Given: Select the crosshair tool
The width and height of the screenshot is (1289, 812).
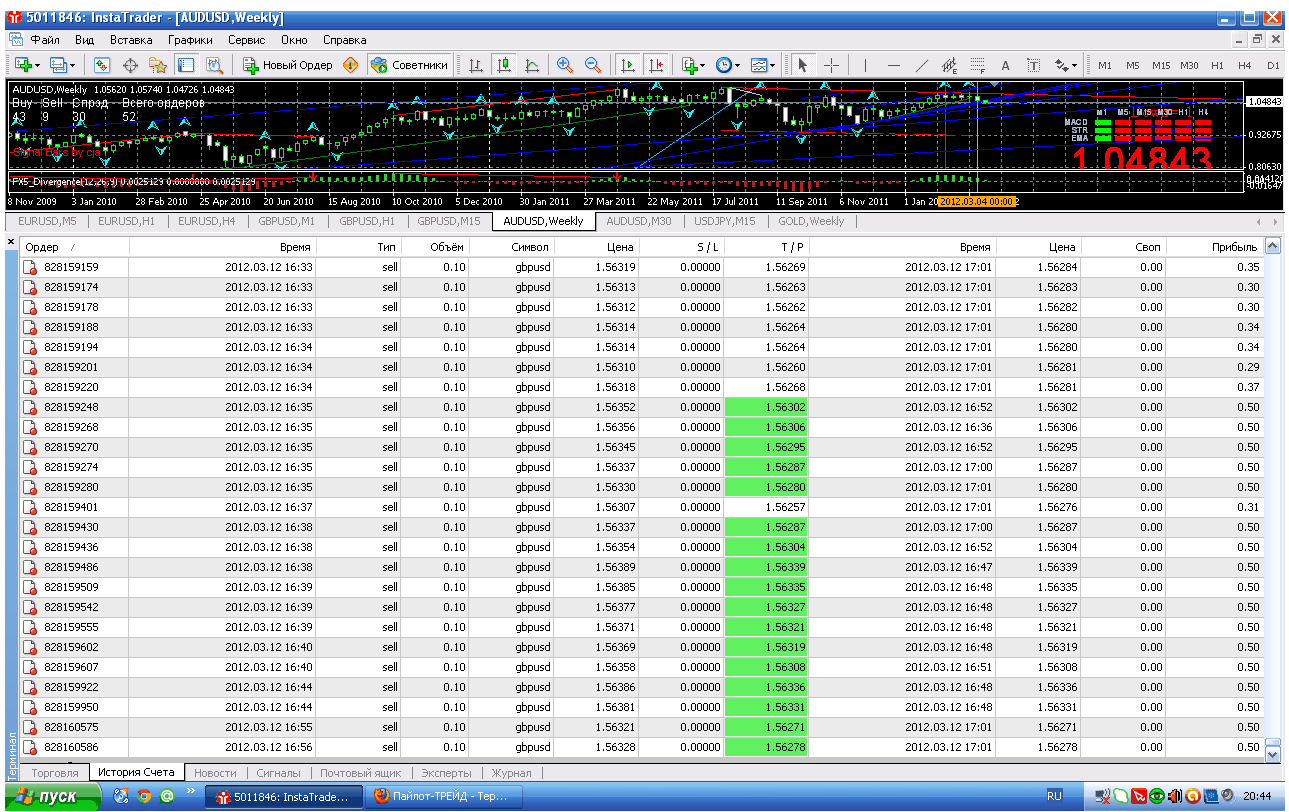Looking at the screenshot, I should (831, 65).
